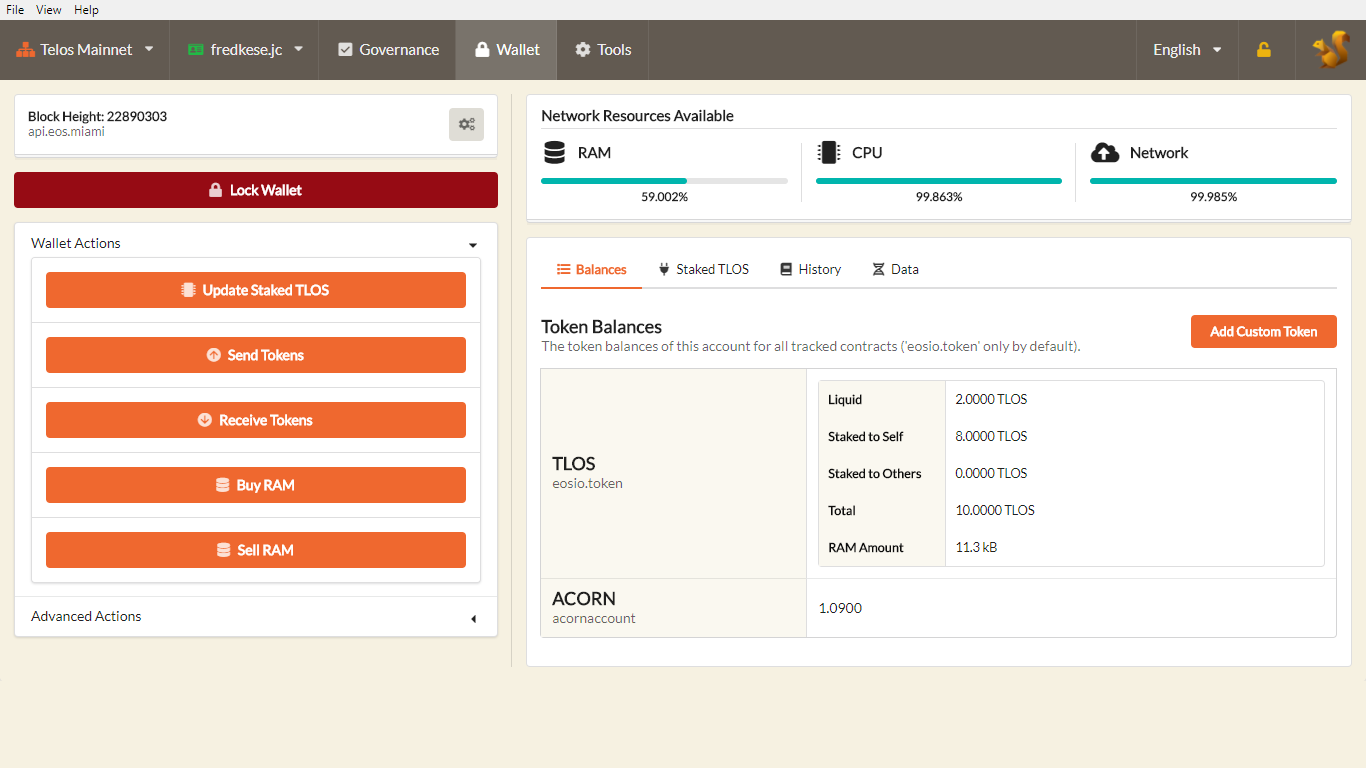Click the padlock icon on the Wallet tab

pyautogui.click(x=482, y=49)
